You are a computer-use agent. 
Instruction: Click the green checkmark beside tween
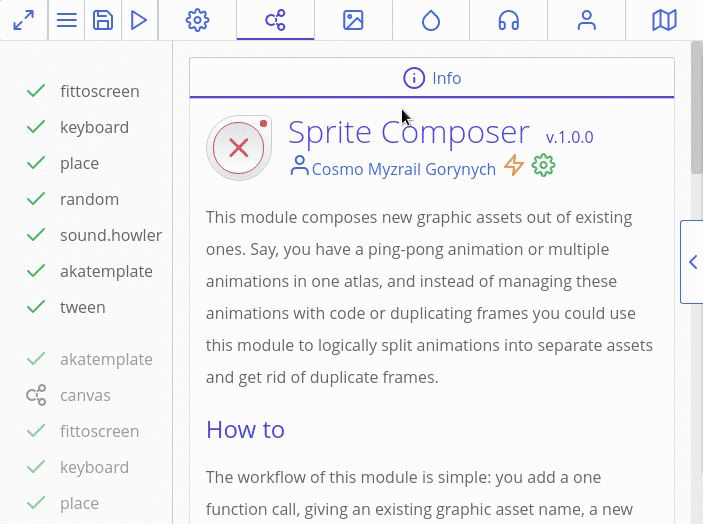coord(36,307)
